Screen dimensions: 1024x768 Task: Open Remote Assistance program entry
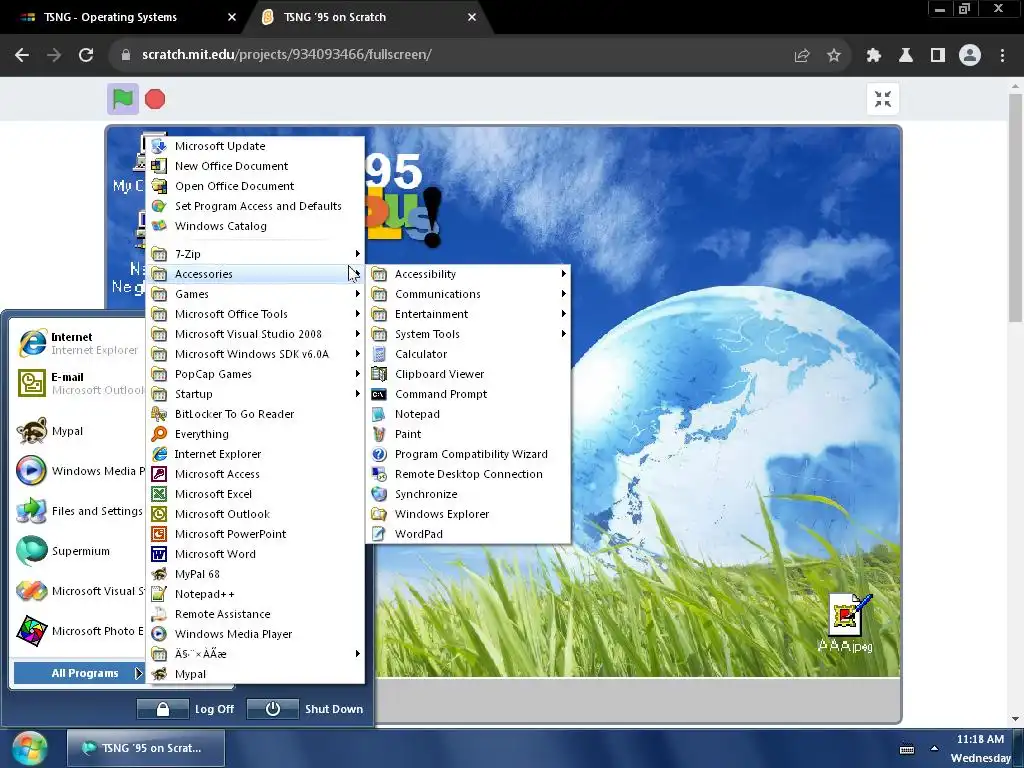point(255,614)
